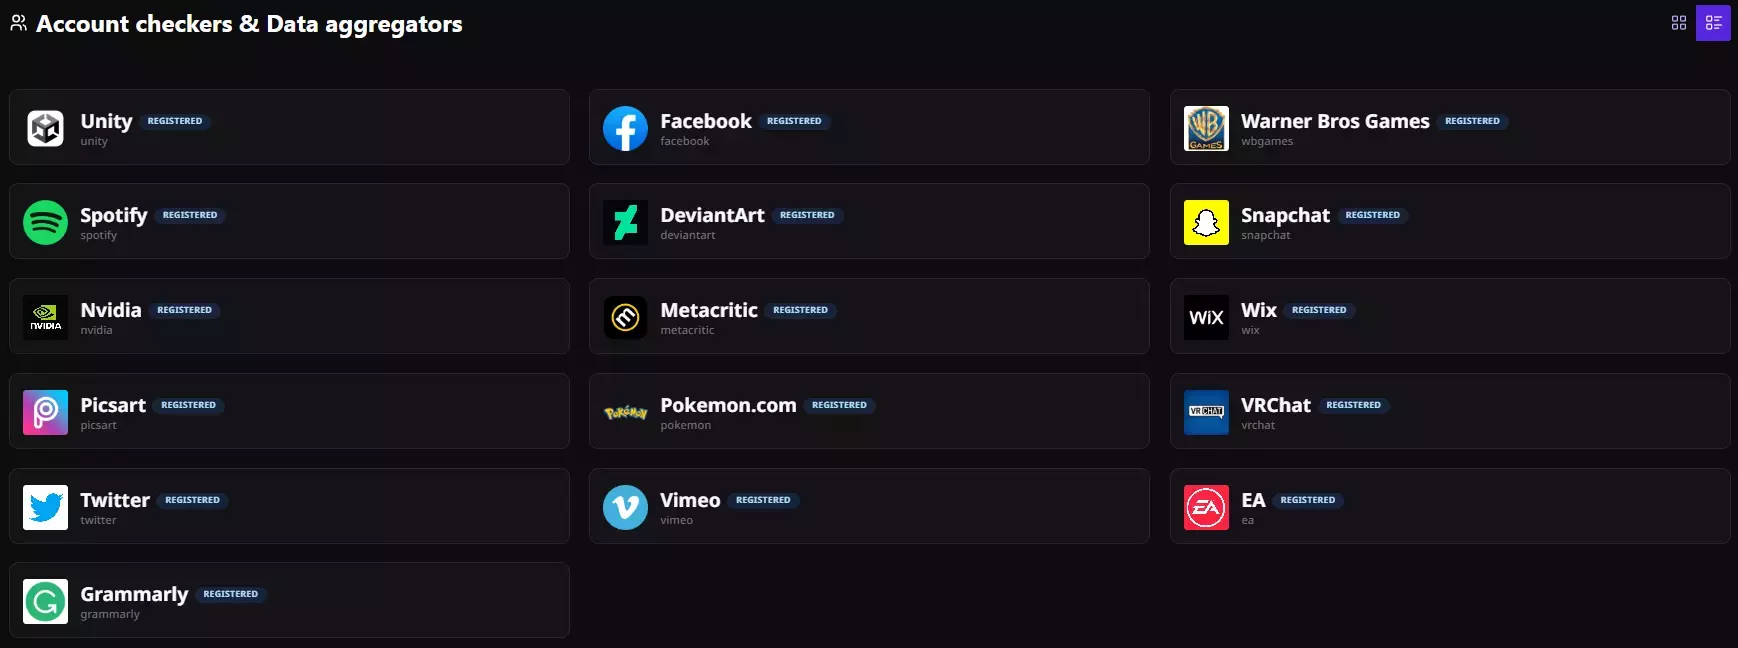Open the Twitter entry title
This screenshot has width=1738, height=648.
click(x=115, y=500)
